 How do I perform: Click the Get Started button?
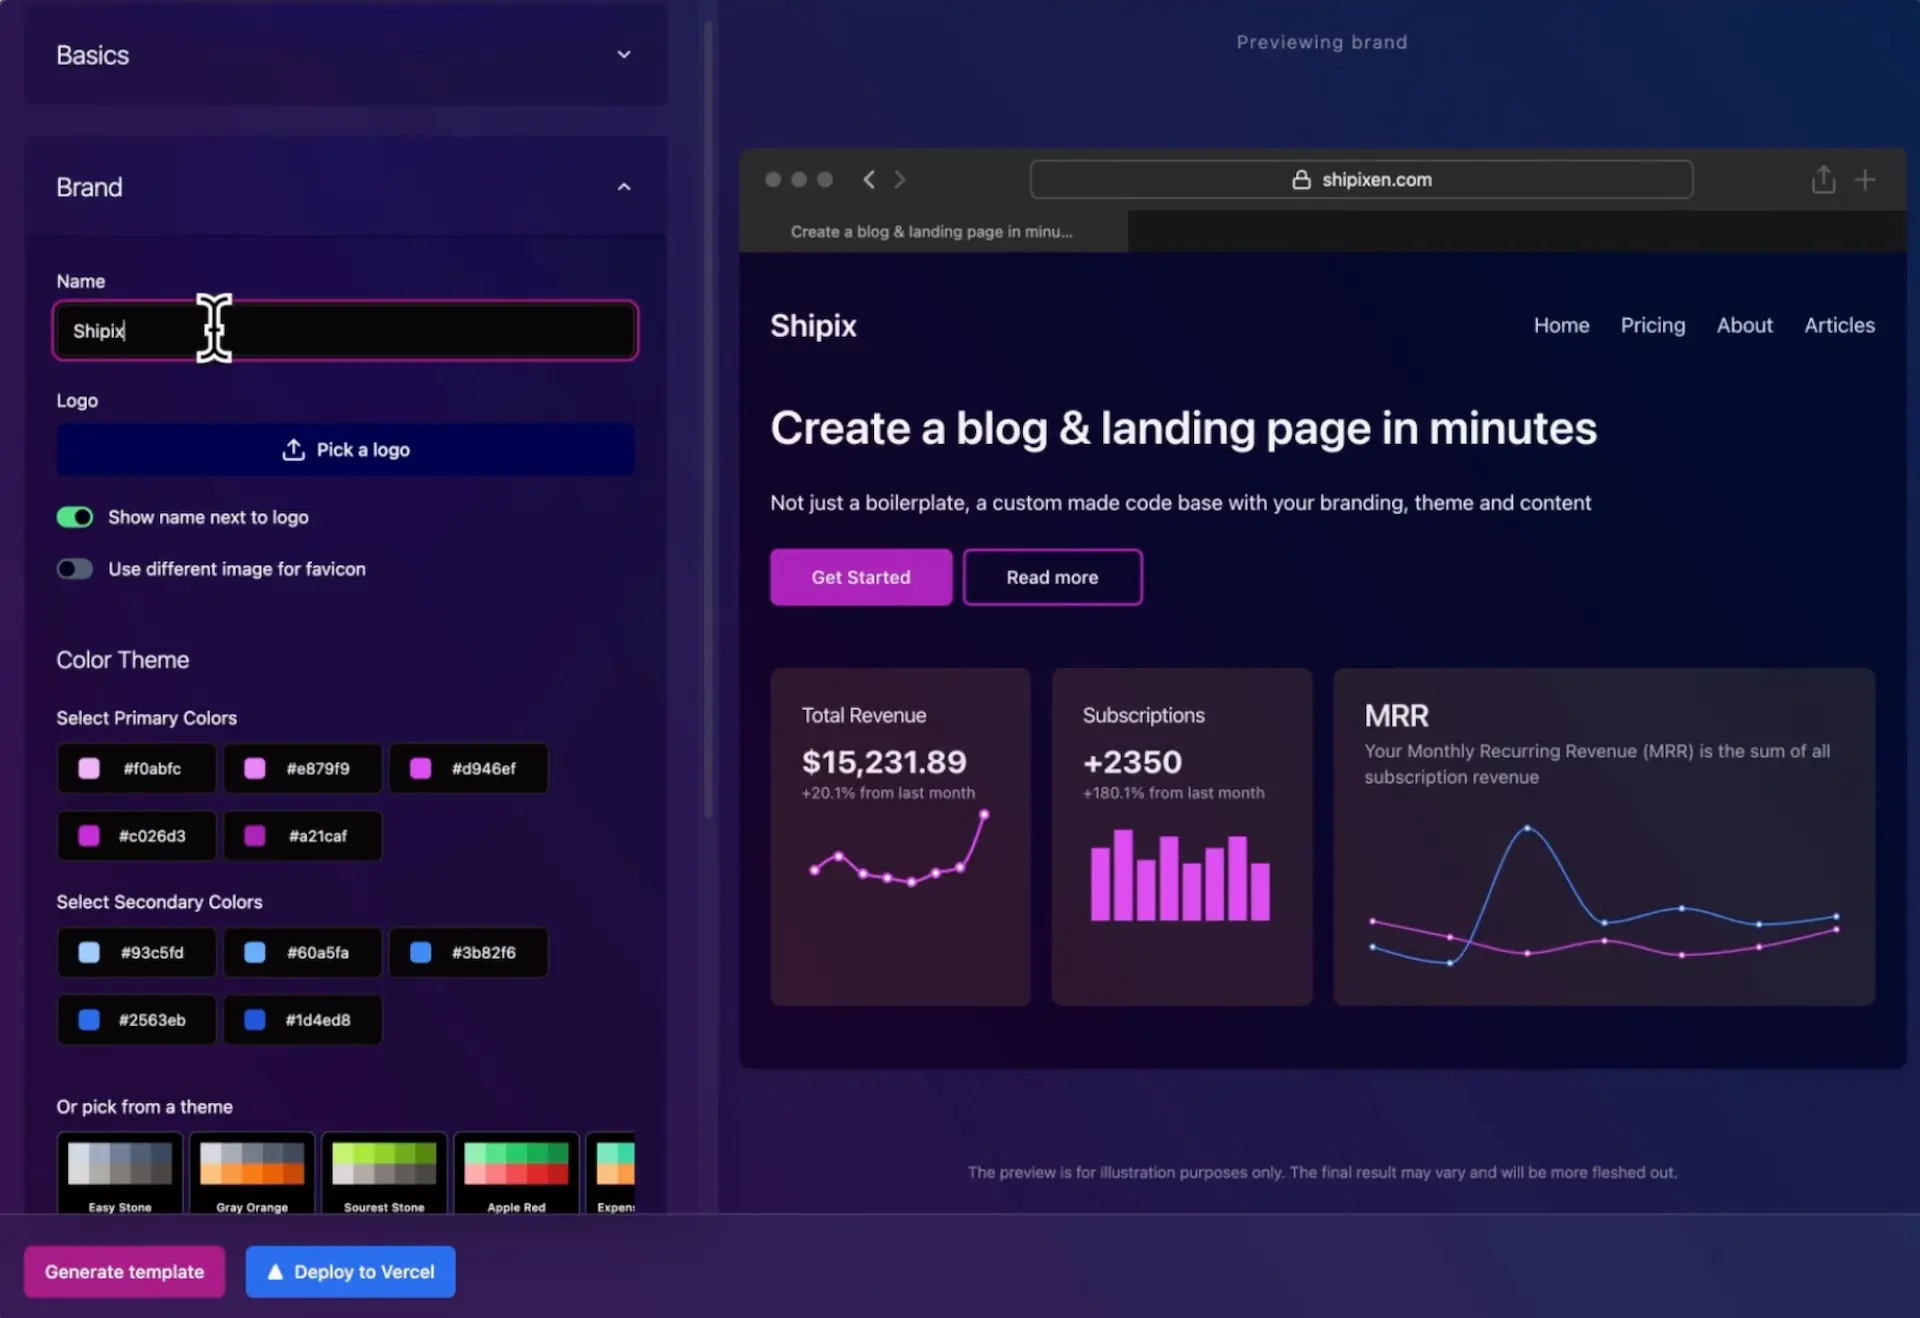point(860,577)
